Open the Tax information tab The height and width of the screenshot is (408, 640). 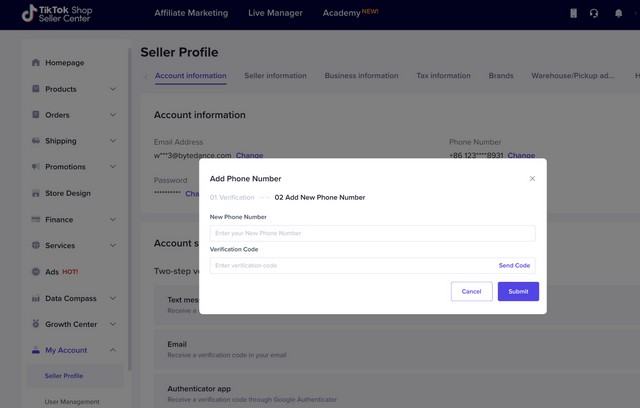443,76
